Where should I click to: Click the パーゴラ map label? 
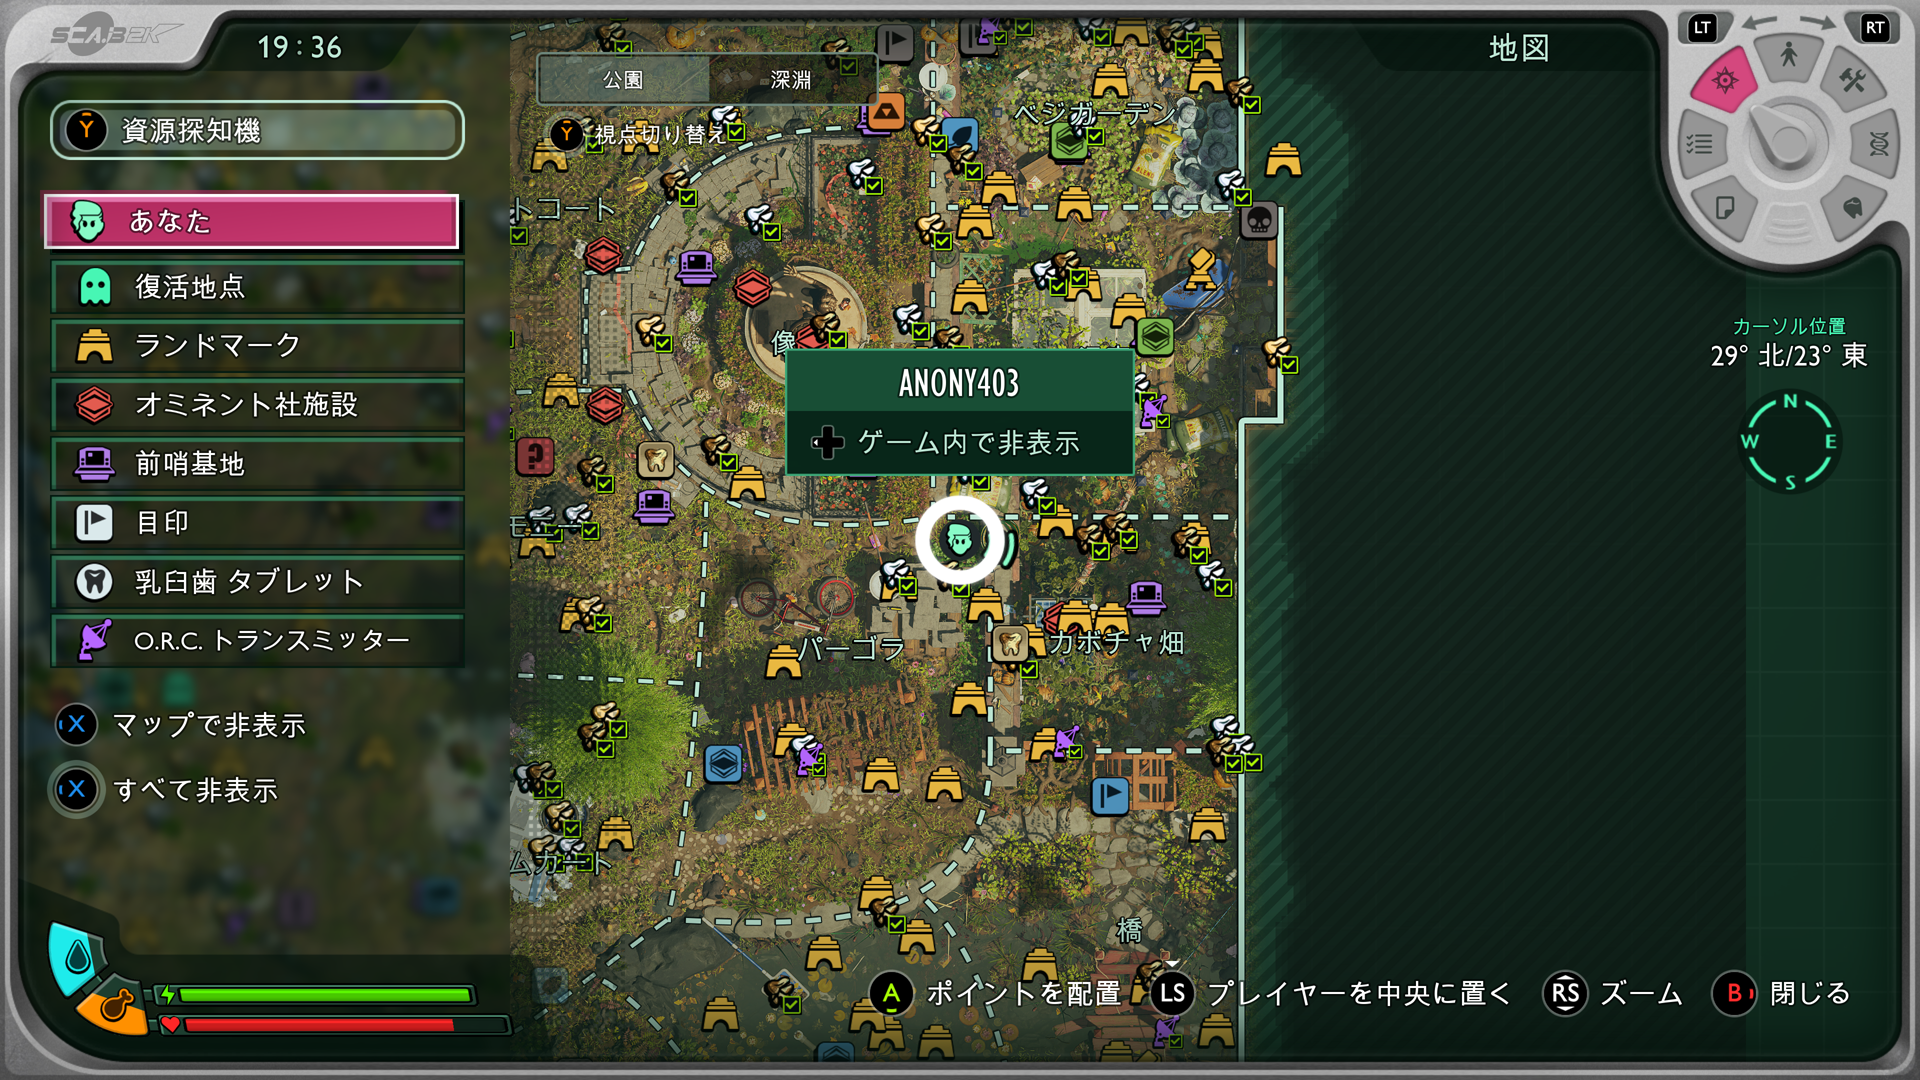pyautogui.click(x=852, y=649)
